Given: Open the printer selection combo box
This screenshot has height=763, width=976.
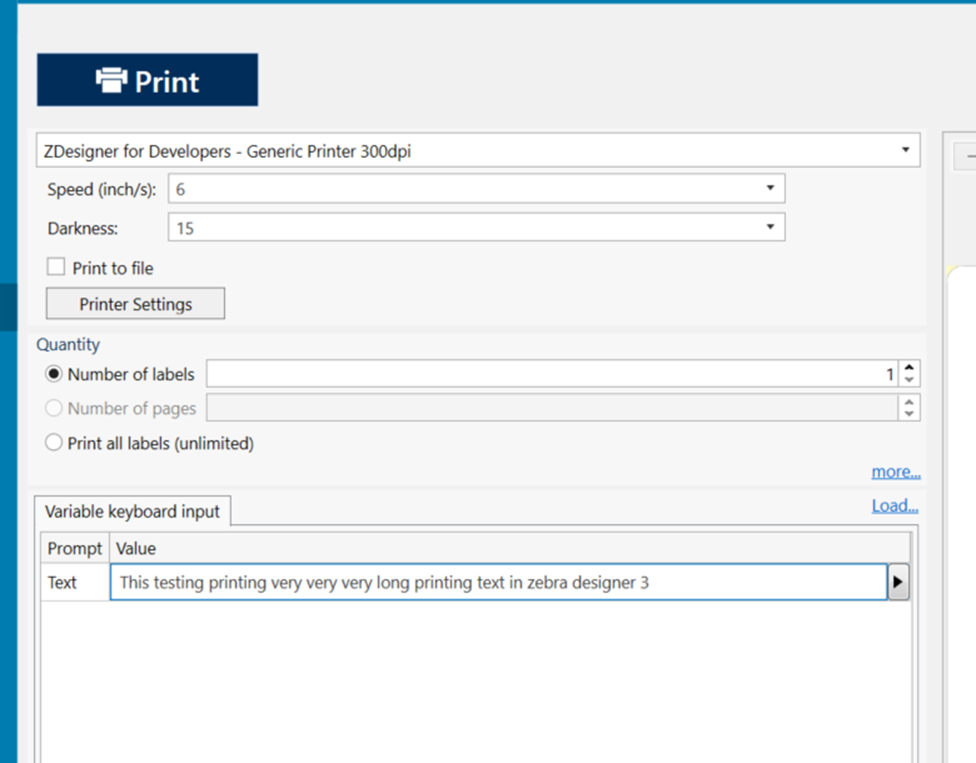Looking at the screenshot, I should pos(470,149).
